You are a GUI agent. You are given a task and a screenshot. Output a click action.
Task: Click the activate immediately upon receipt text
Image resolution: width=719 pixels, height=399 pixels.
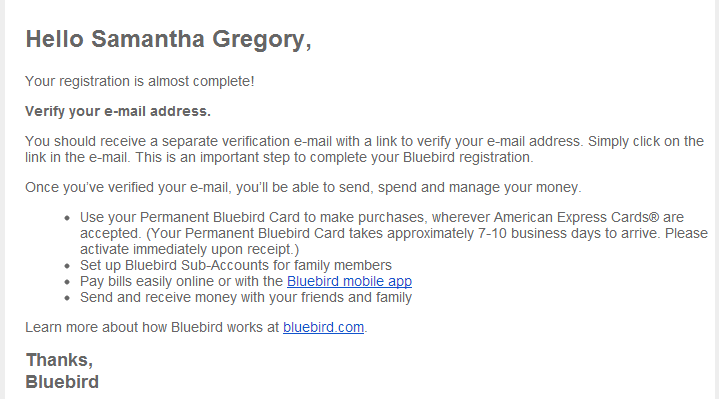point(189,249)
